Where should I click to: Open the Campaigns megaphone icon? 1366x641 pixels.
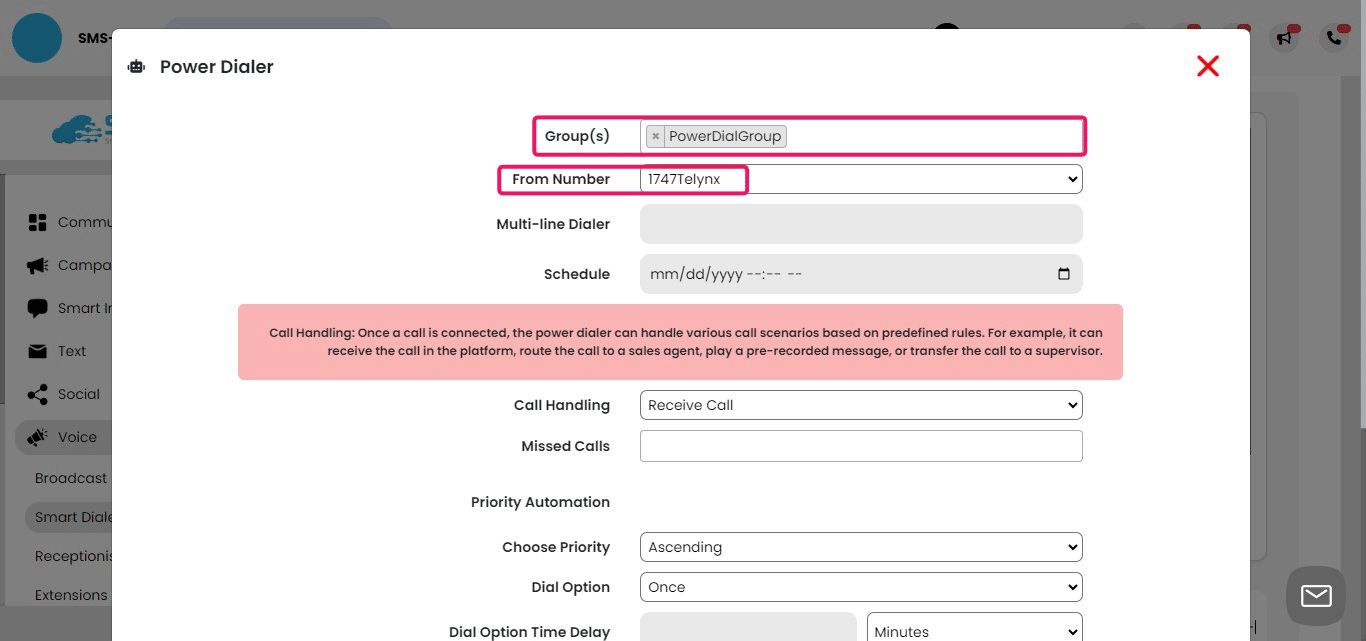tap(37, 265)
